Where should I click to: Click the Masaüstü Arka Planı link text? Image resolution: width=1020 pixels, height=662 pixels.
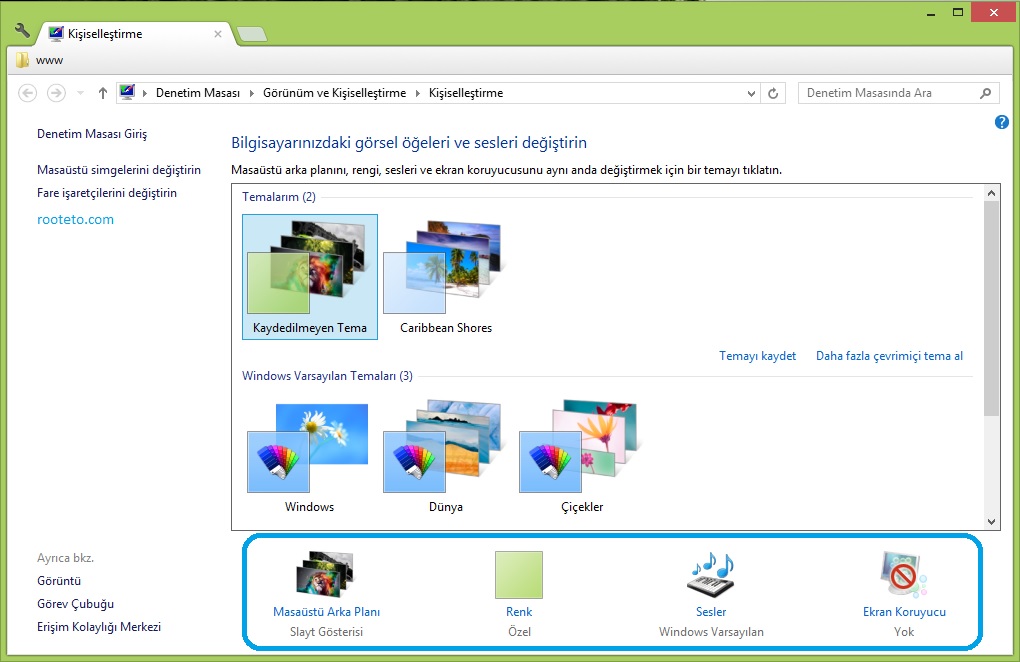[327, 612]
